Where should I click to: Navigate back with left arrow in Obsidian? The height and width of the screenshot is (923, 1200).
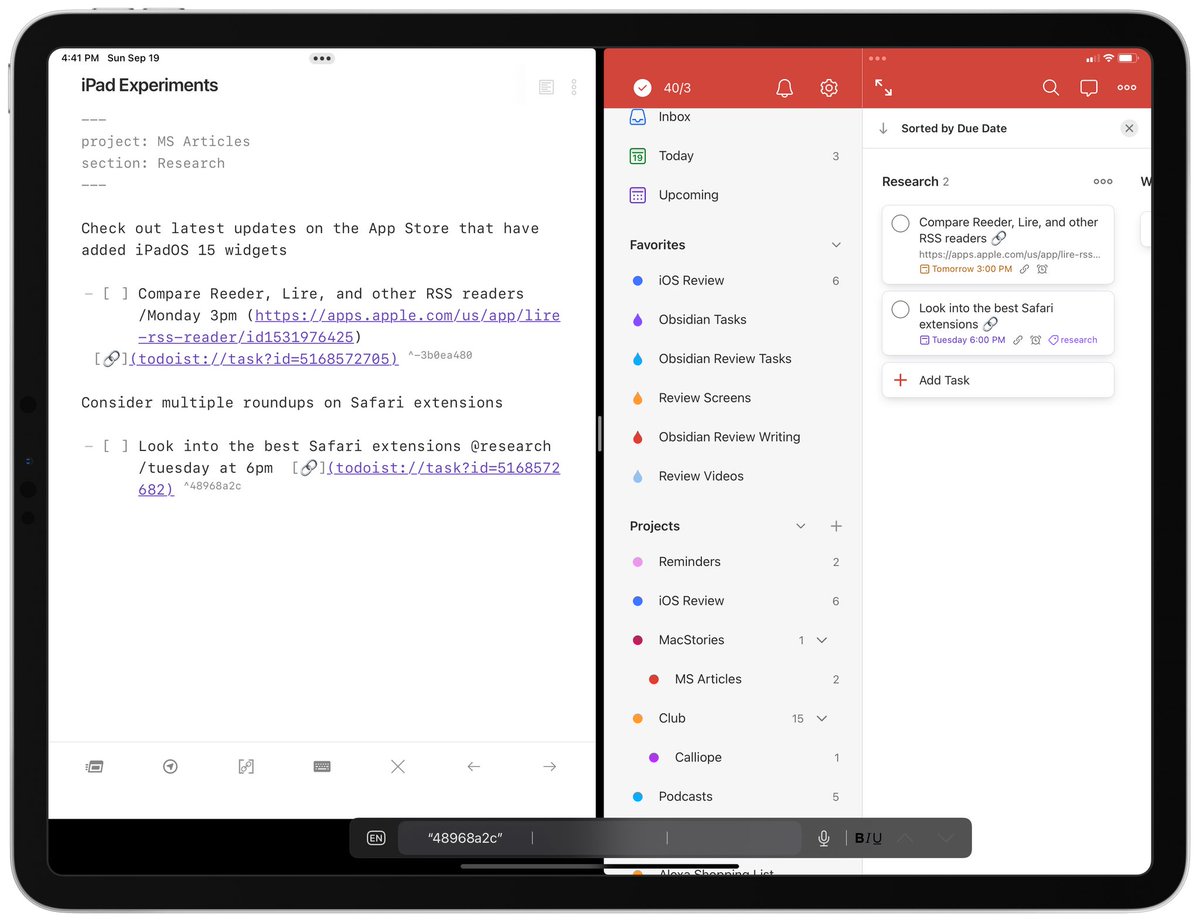tap(474, 766)
